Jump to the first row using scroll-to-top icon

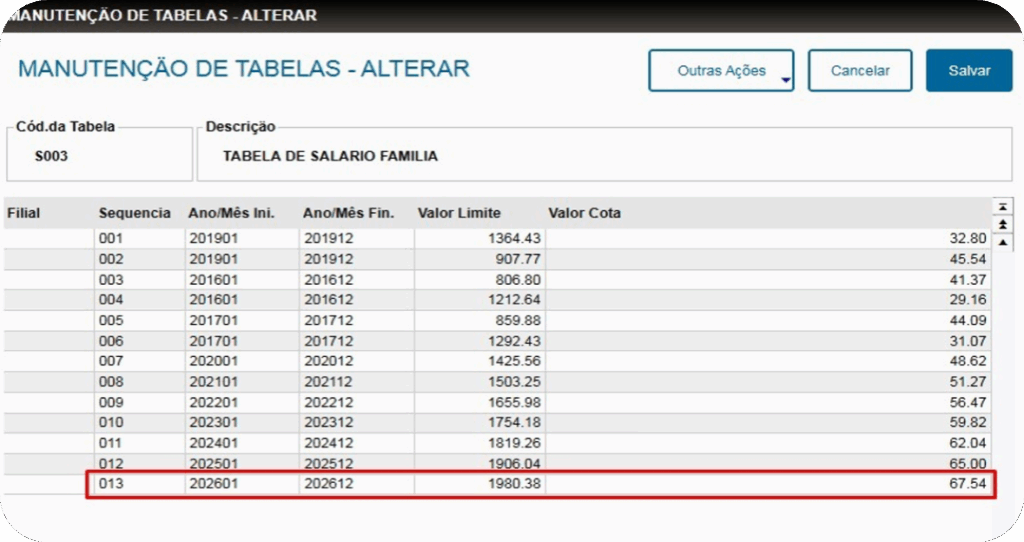pyautogui.click(x=1003, y=206)
